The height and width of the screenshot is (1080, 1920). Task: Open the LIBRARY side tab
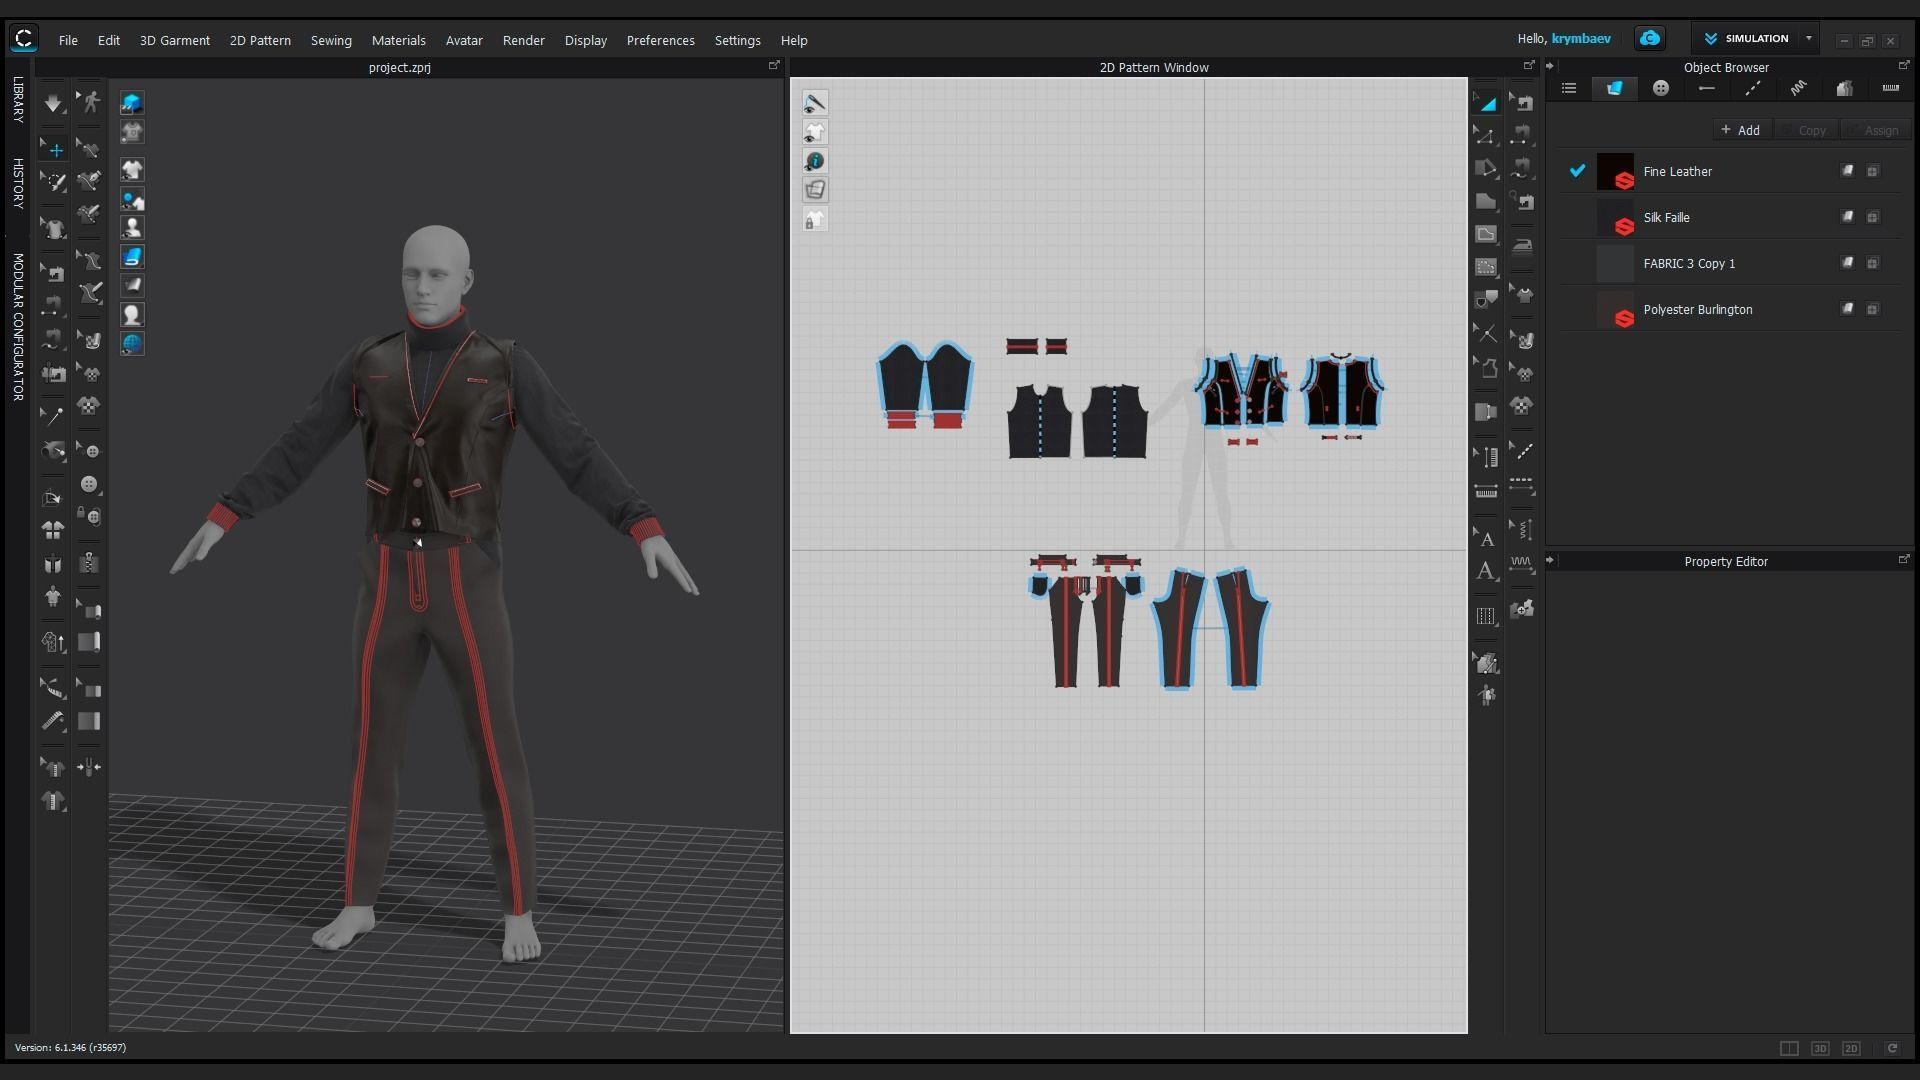pyautogui.click(x=18, y=100)
